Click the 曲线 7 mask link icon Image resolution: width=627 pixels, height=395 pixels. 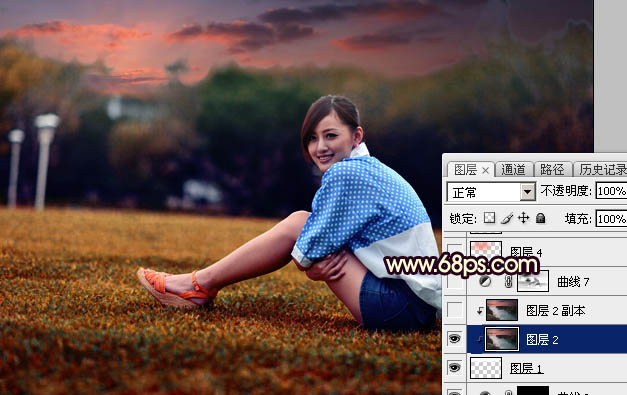pos(508,282)
